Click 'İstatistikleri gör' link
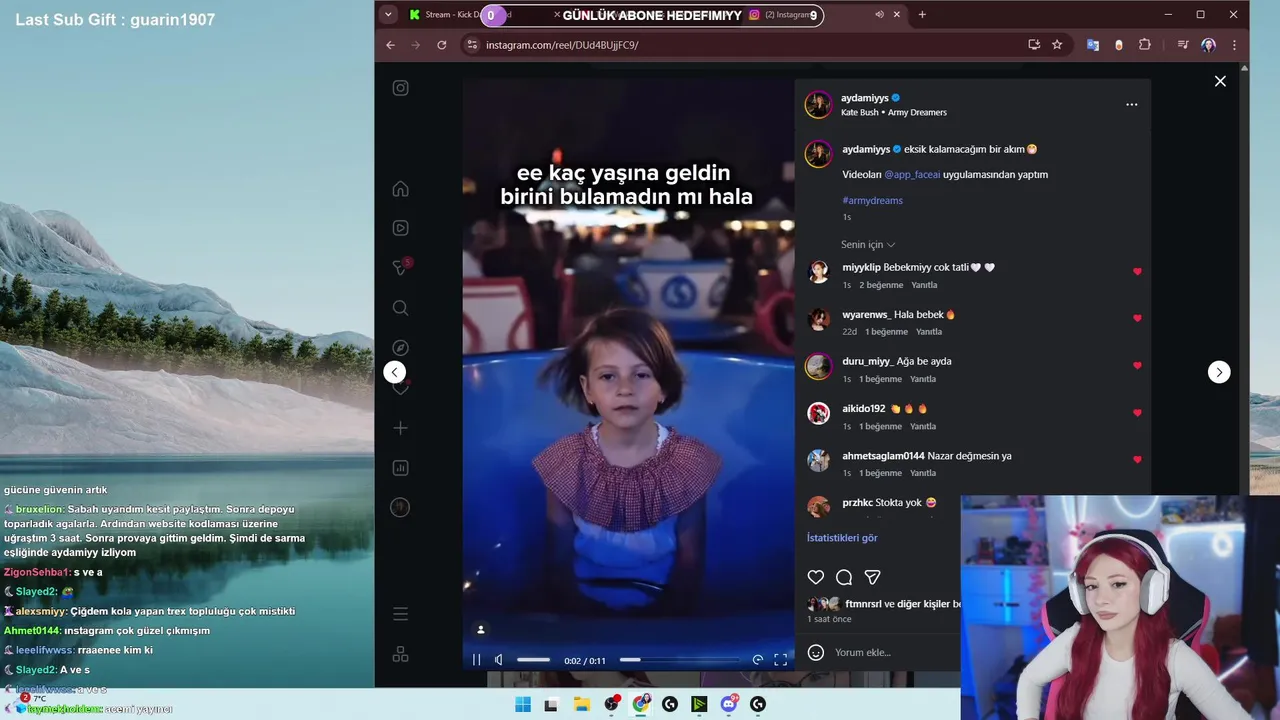This screenshot has height=720, width=1280. (x=842, y=538)
